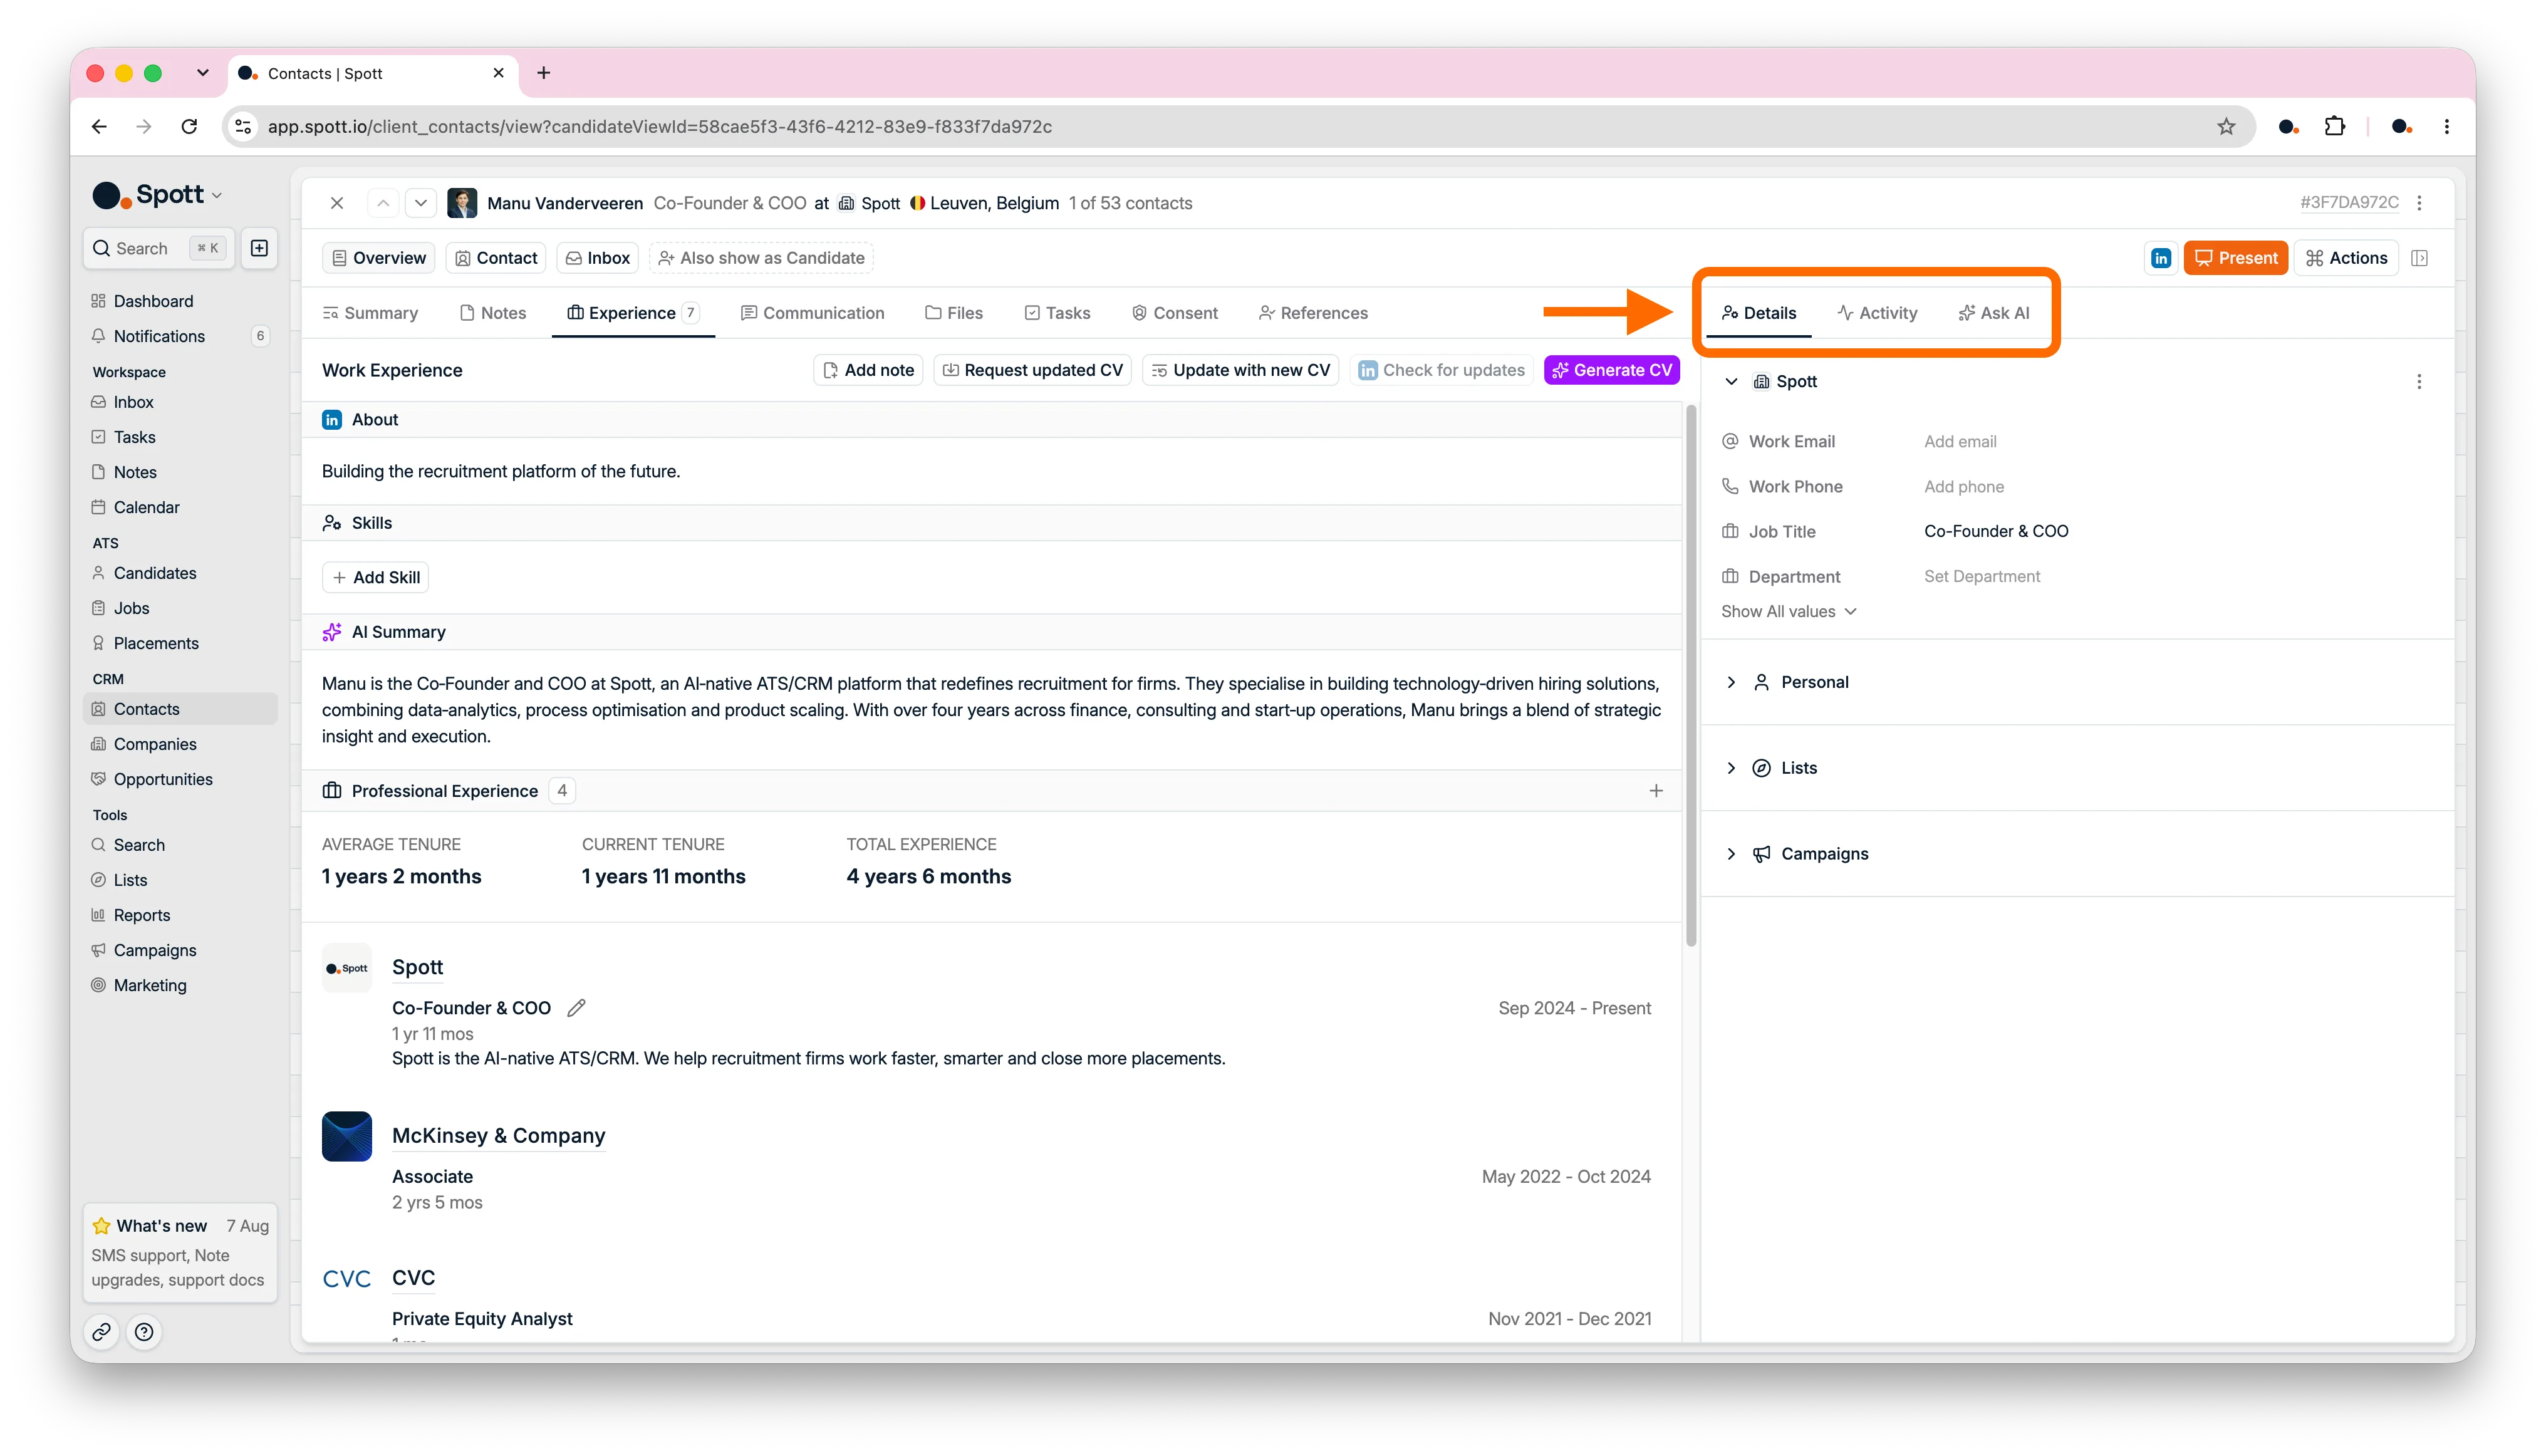Click the new item plus icon beside Search
This screenshot has width=2546, height=1456.
(259, 248)
